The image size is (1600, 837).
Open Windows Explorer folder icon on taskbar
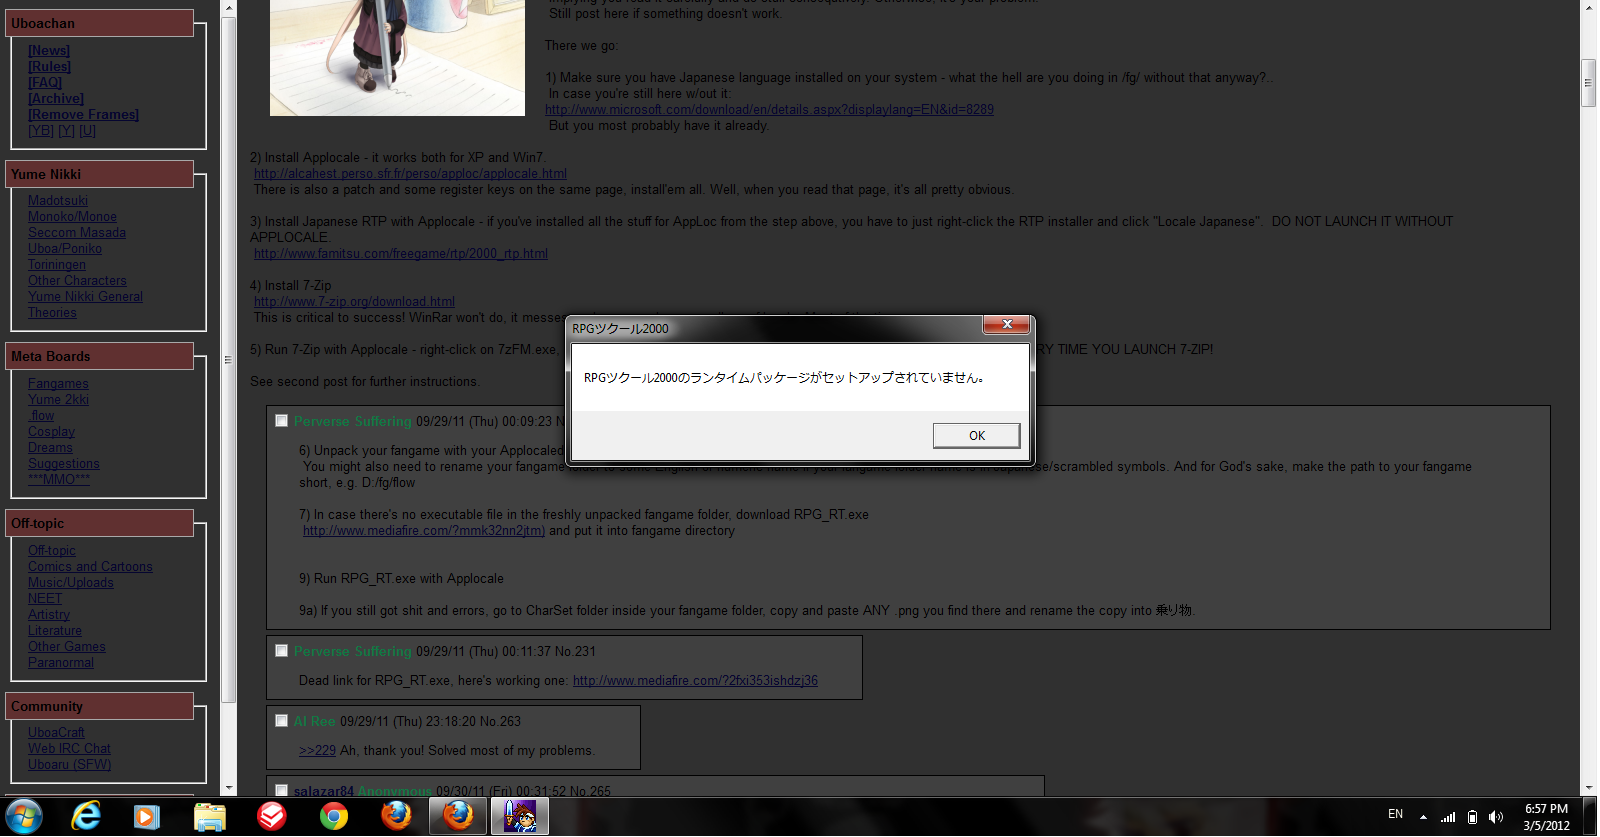[209, 817]
